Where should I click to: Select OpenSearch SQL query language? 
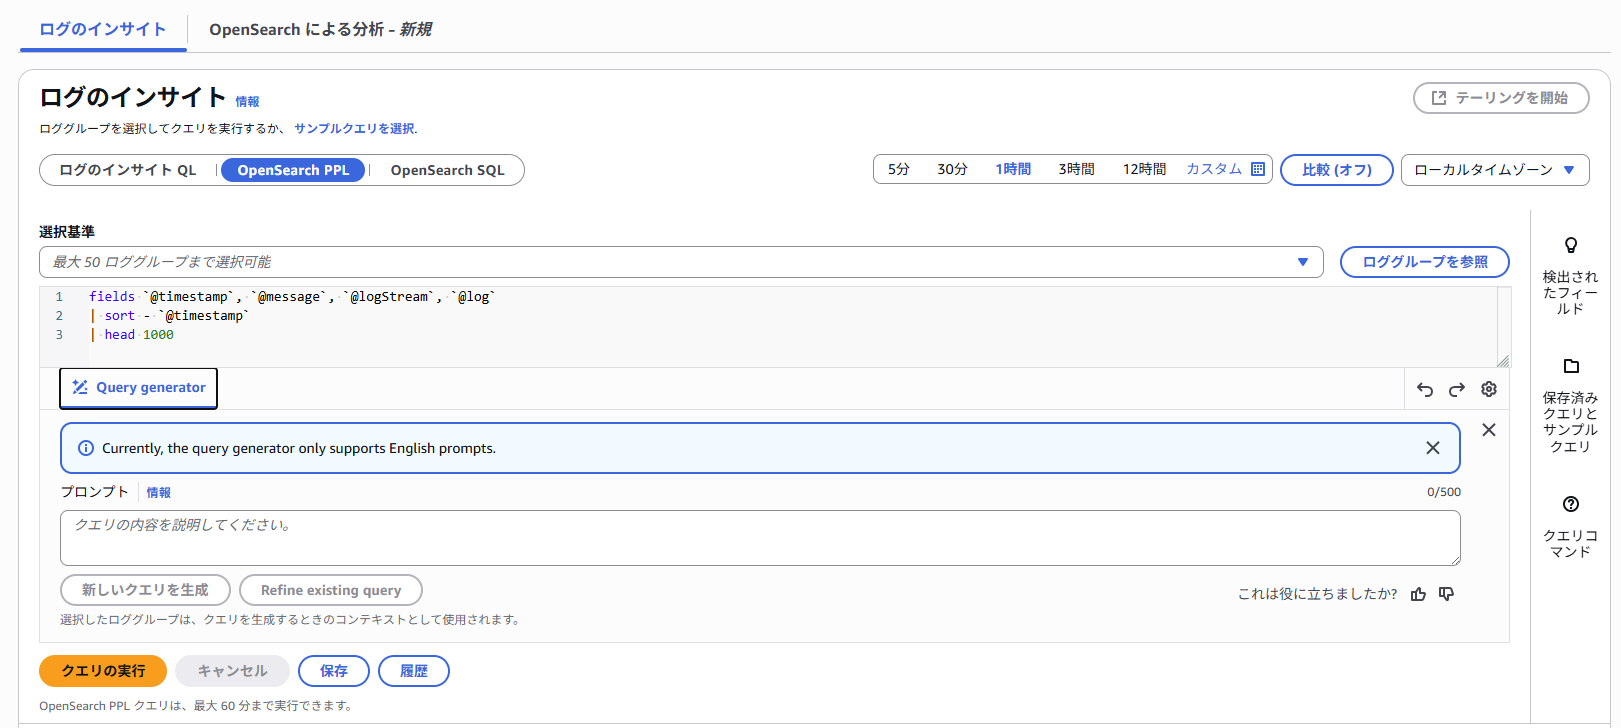447,170
